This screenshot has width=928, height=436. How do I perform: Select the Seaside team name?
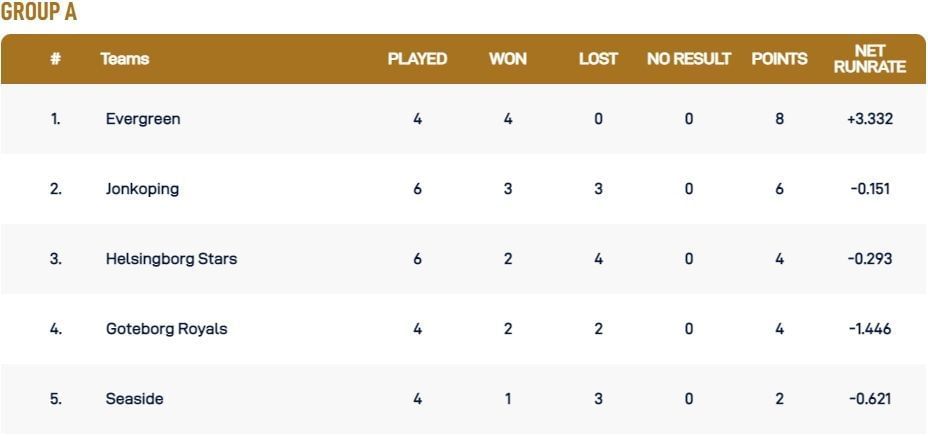point(134,399)
